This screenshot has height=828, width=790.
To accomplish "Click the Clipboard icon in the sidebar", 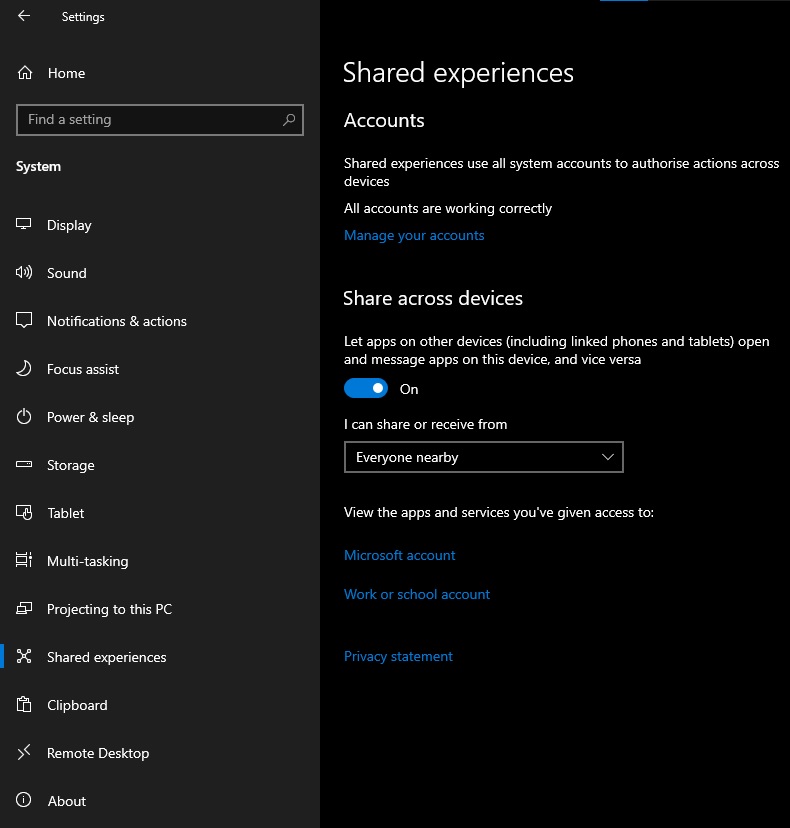I will point(25,705).
